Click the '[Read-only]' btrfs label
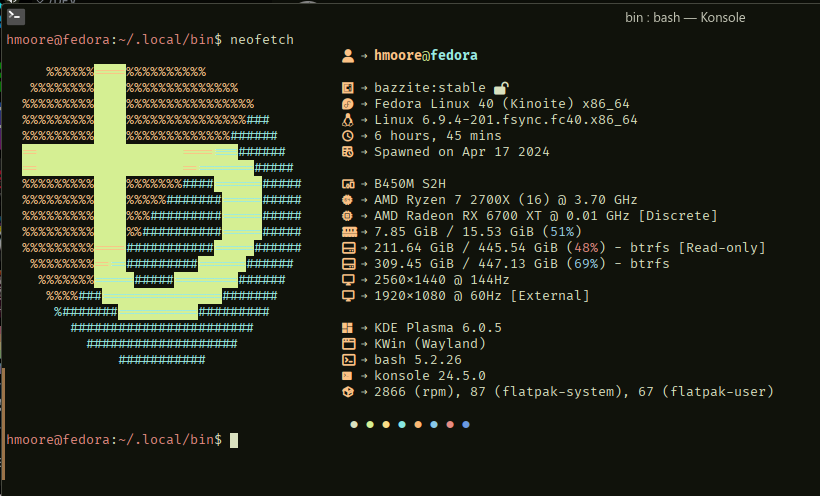Image resolution: width=820 pixels, height=496 pixels. pyautogui.click(x=722, y=248)
